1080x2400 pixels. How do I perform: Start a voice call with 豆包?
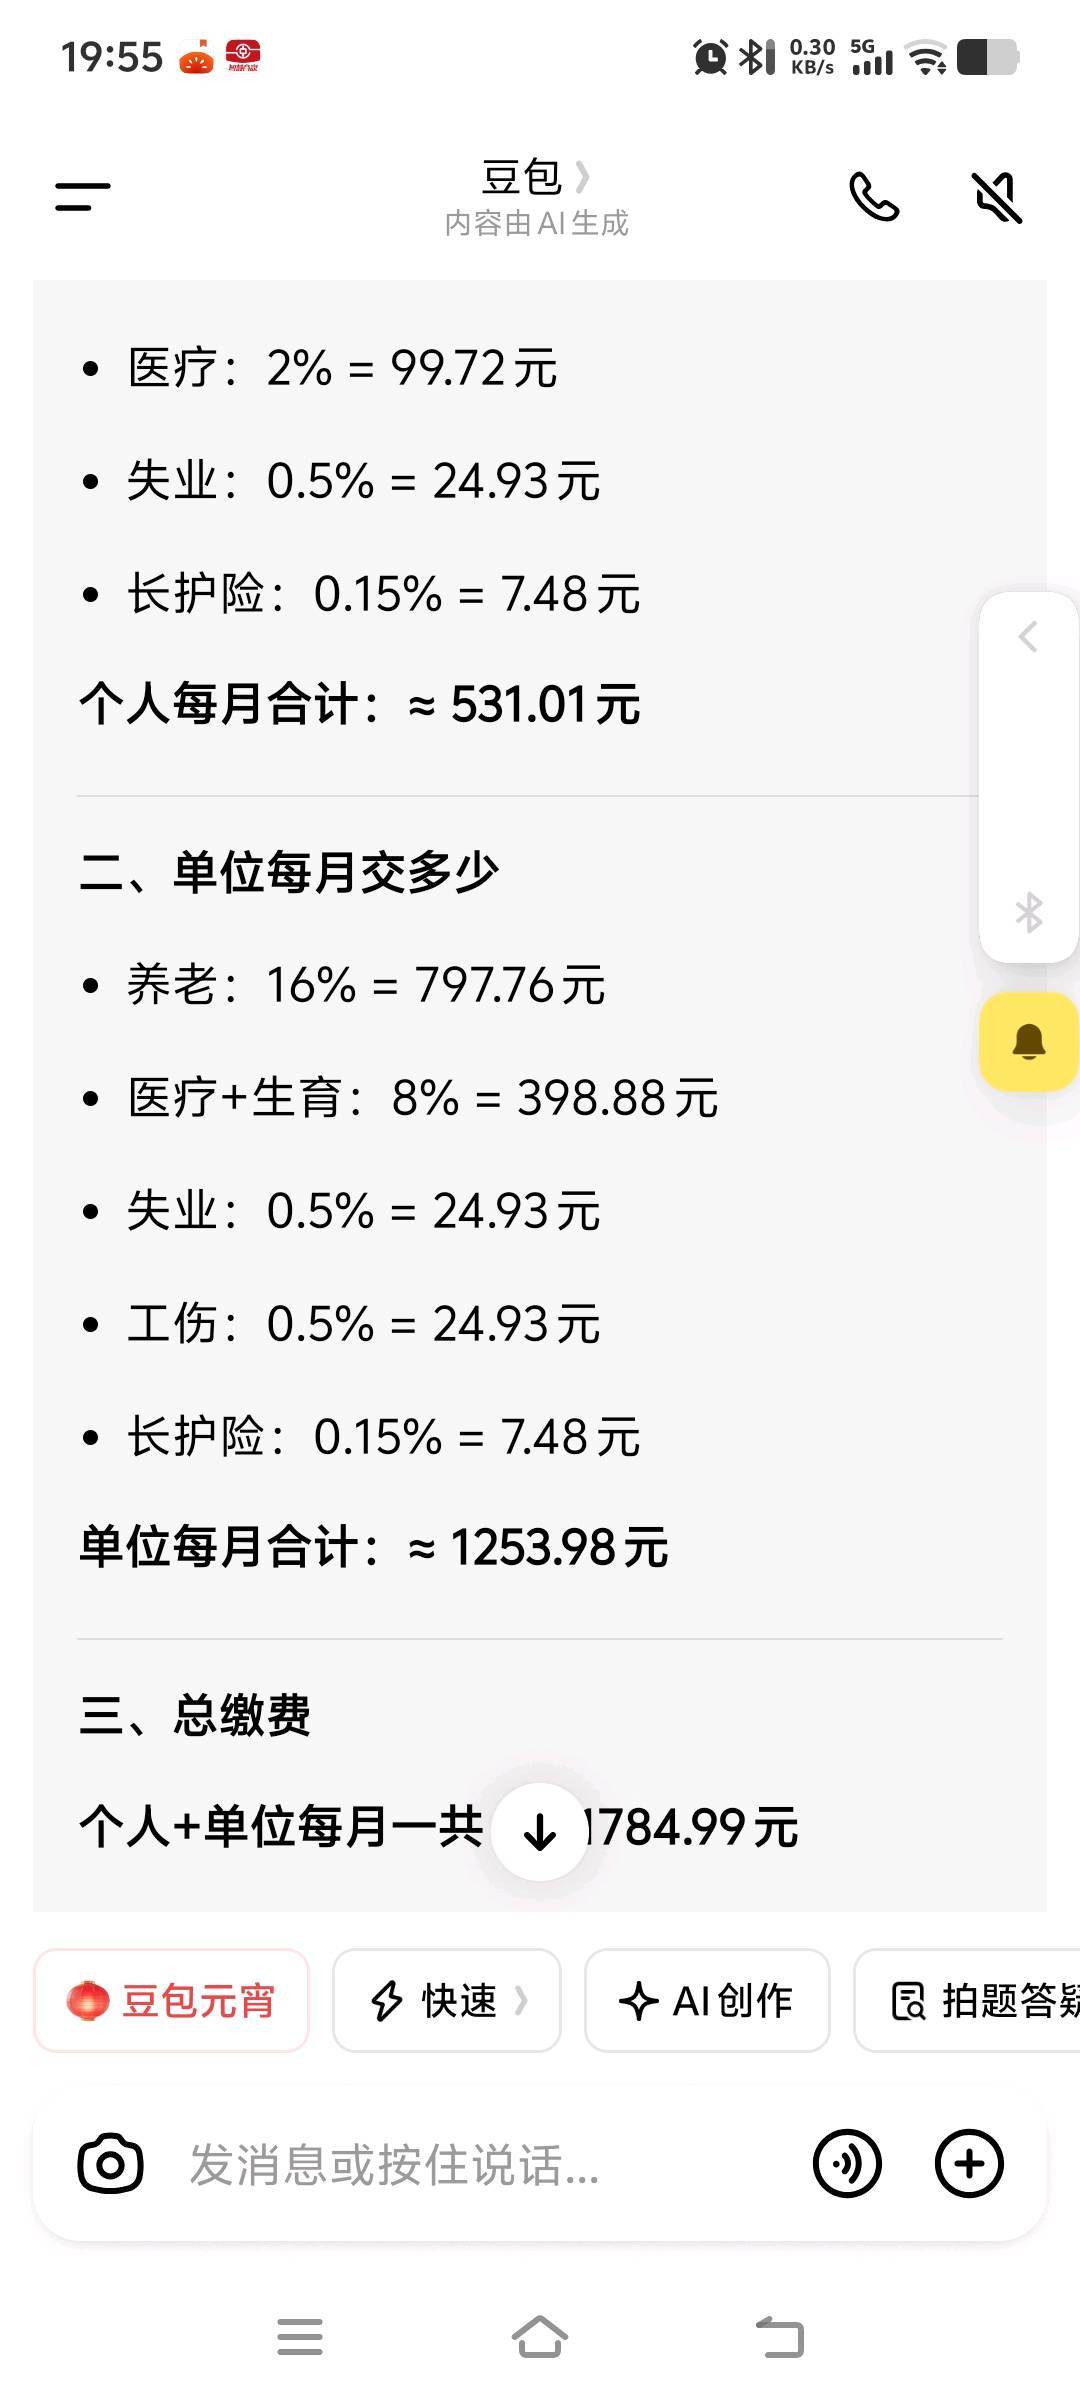coord(873,196)
